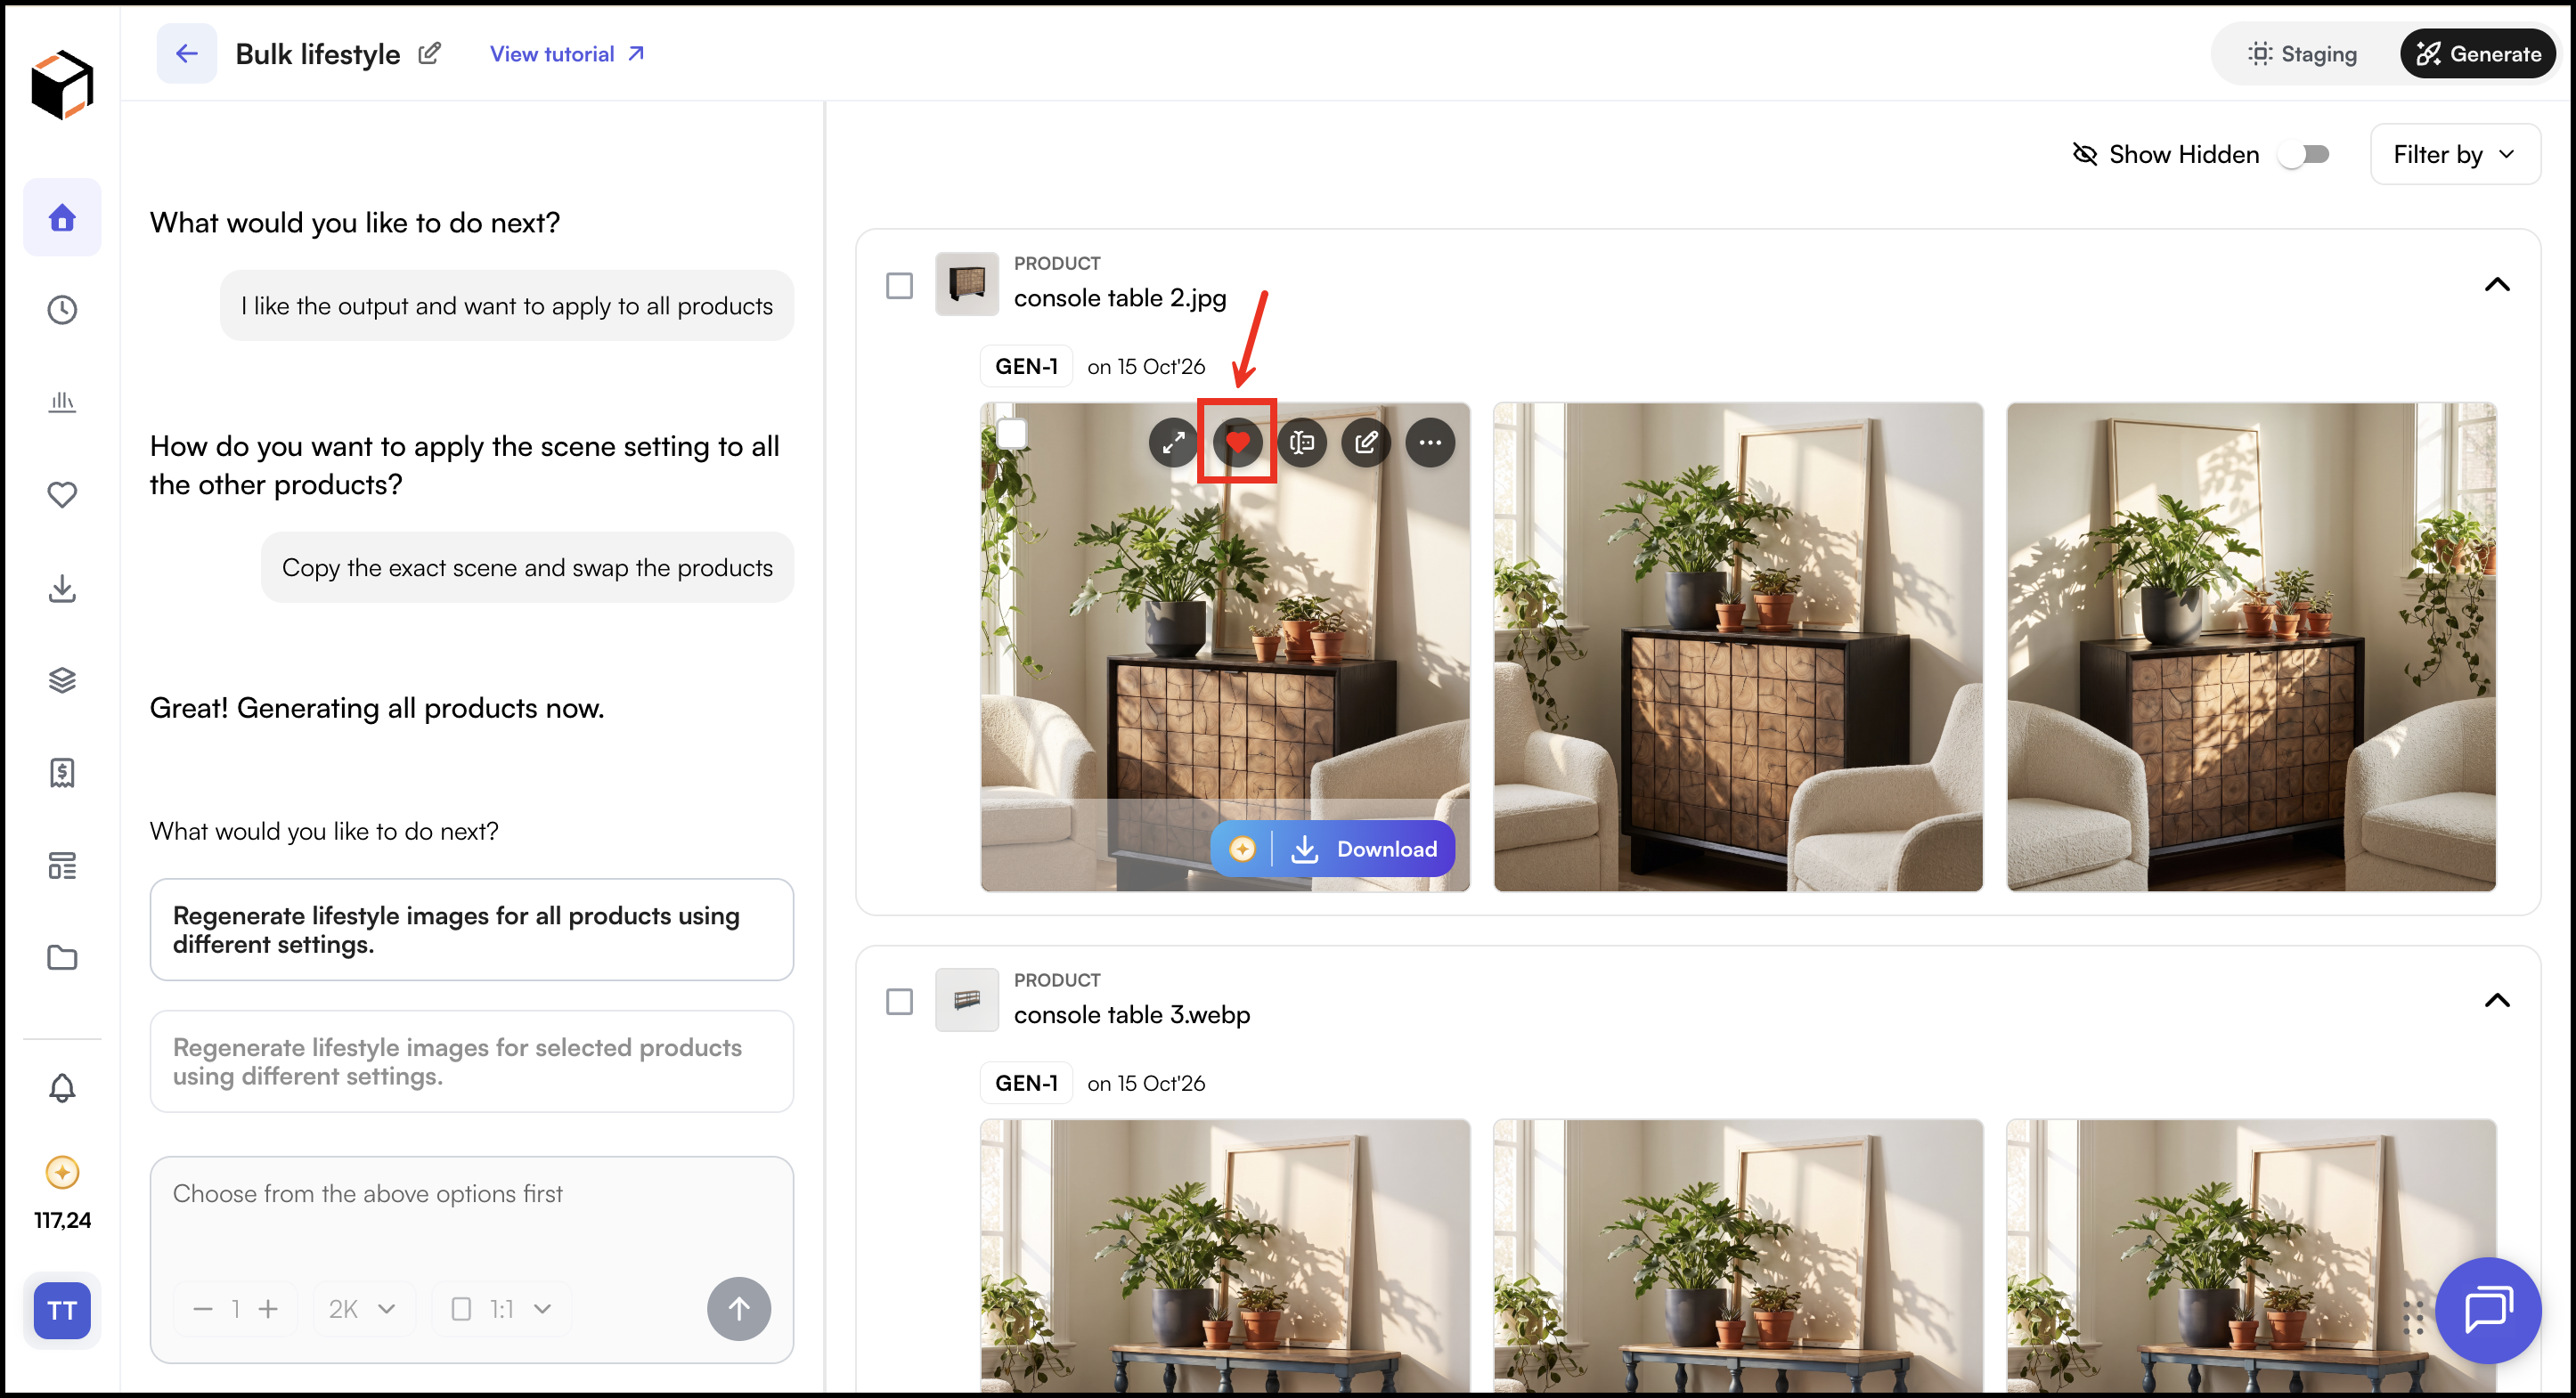Open the analytics bar chart sidebar icon

[x=62, y=402]
